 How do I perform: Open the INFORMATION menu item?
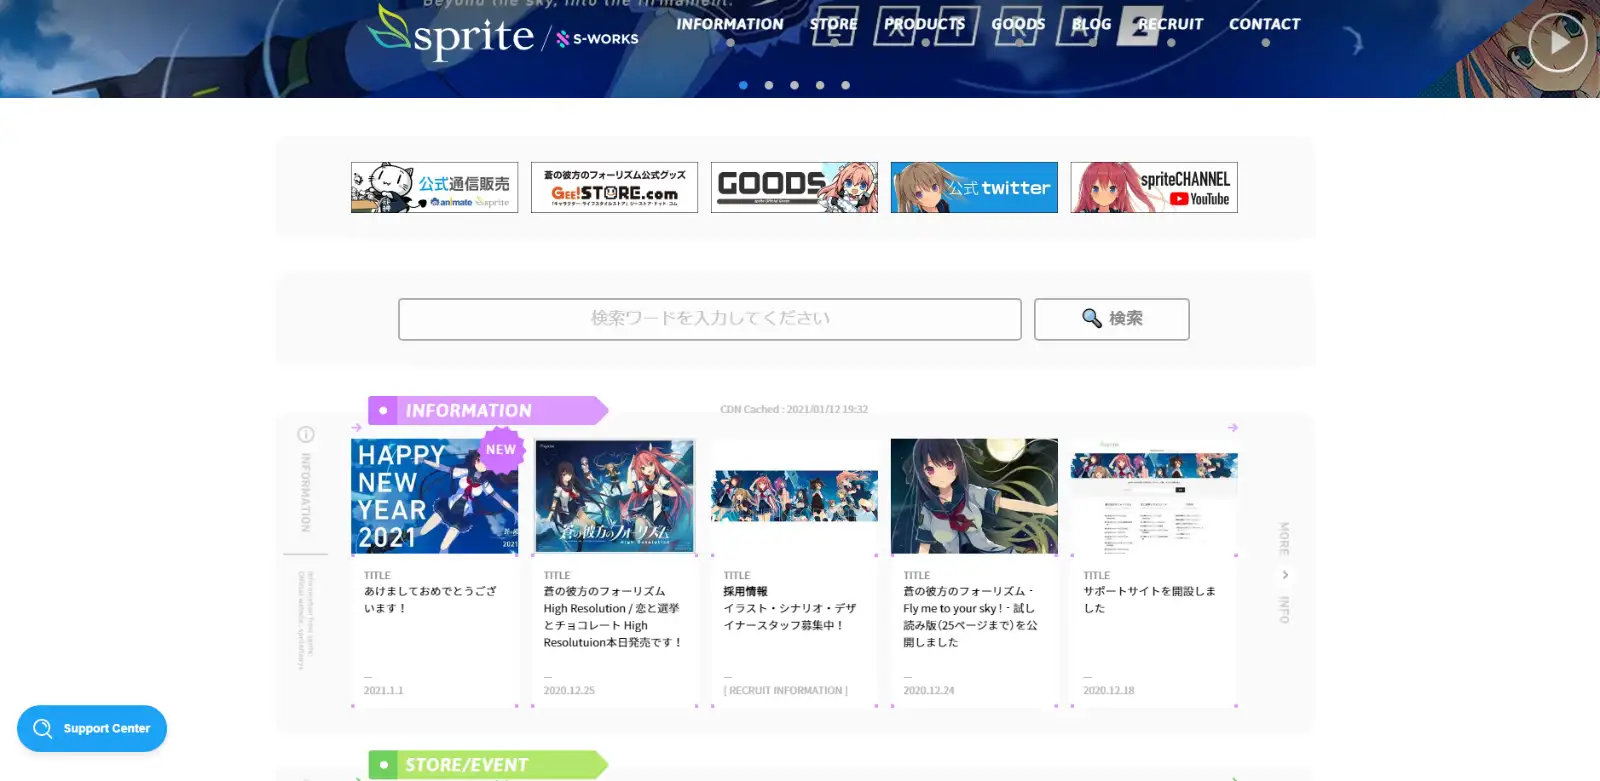[730, 24]
